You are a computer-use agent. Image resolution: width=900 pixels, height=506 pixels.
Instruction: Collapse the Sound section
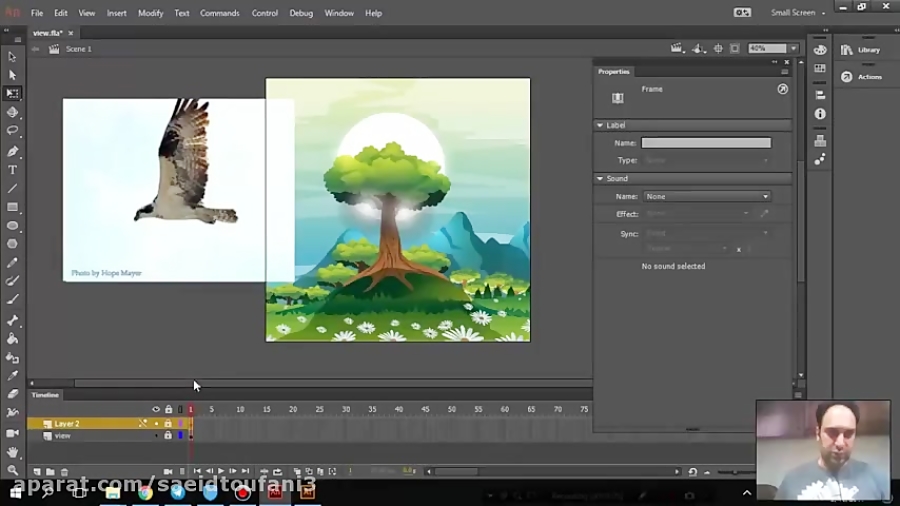pos(600,178)
